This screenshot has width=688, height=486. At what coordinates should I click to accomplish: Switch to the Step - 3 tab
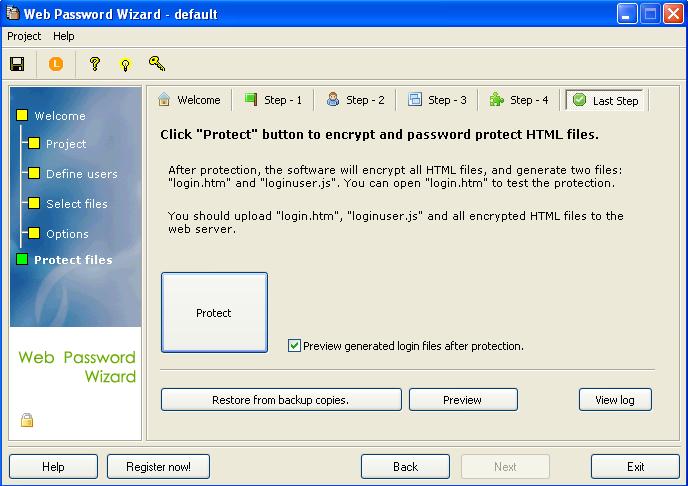pyautogui.click(x=437, y=100)
